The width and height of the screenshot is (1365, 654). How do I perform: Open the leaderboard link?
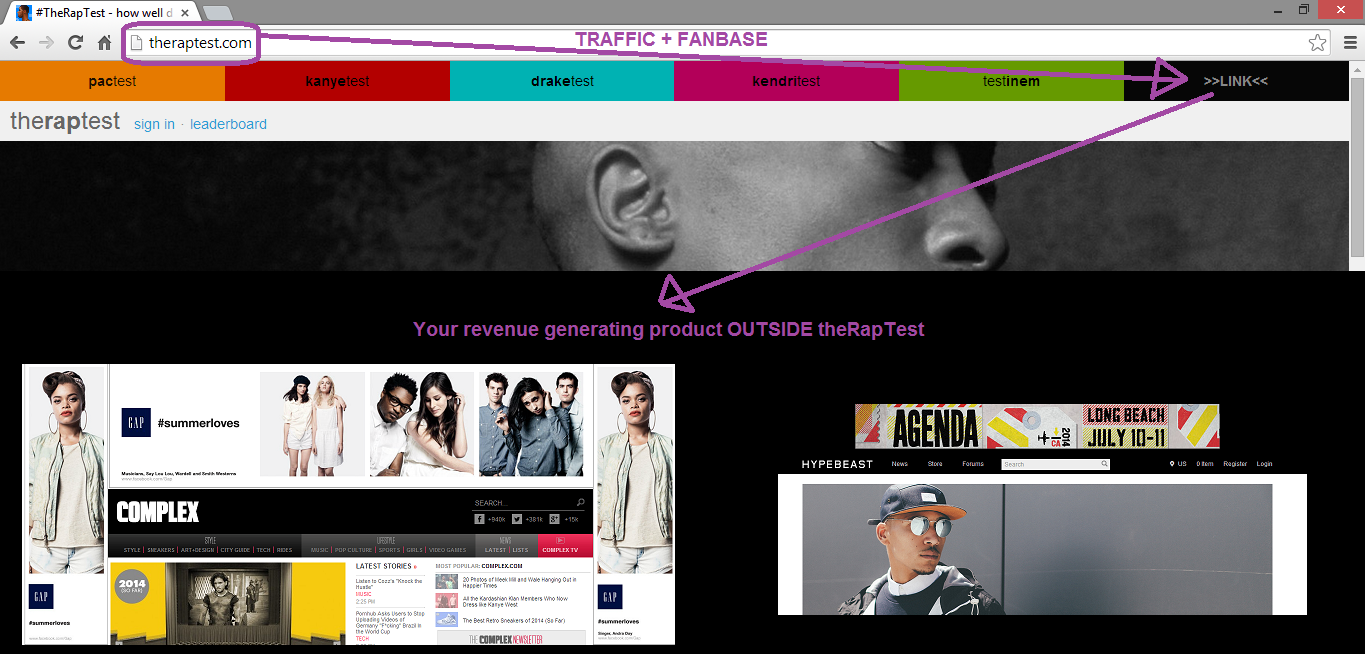pyautogui.click(x=228, y=124)
